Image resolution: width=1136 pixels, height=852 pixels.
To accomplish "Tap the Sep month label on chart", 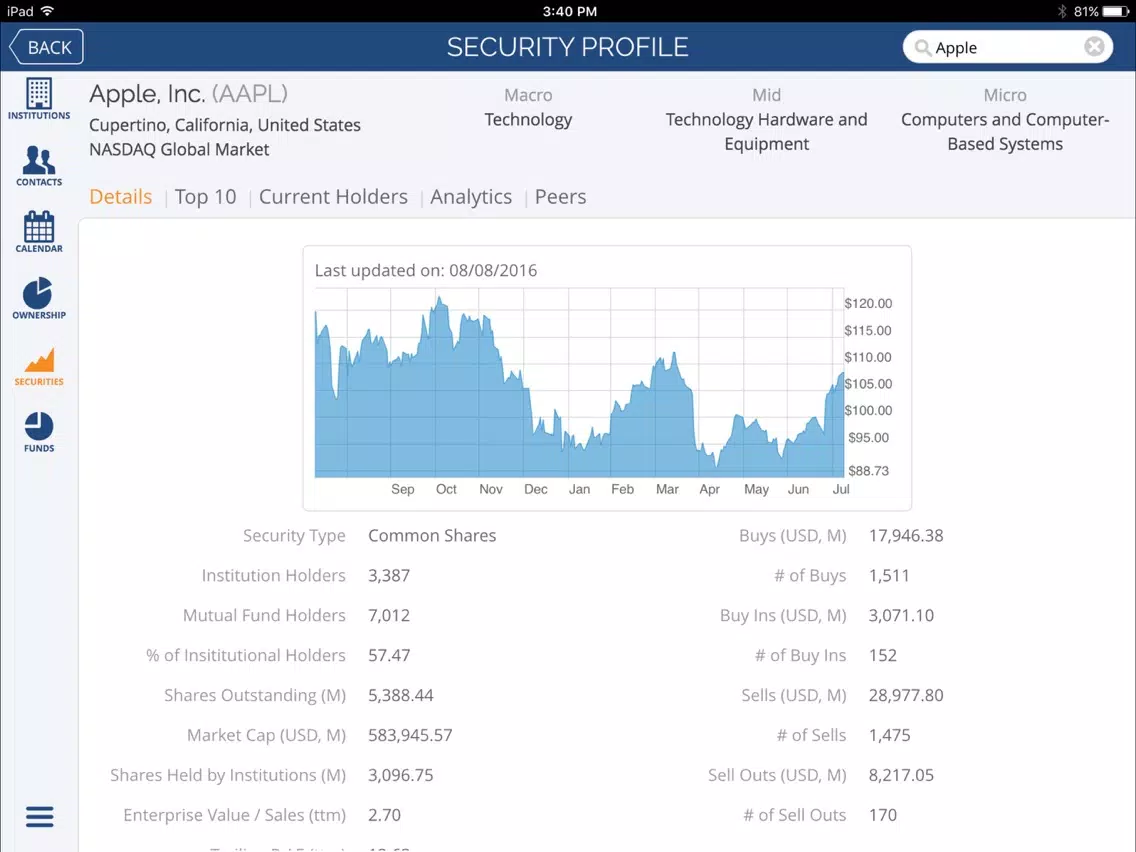I will [403, 489].
